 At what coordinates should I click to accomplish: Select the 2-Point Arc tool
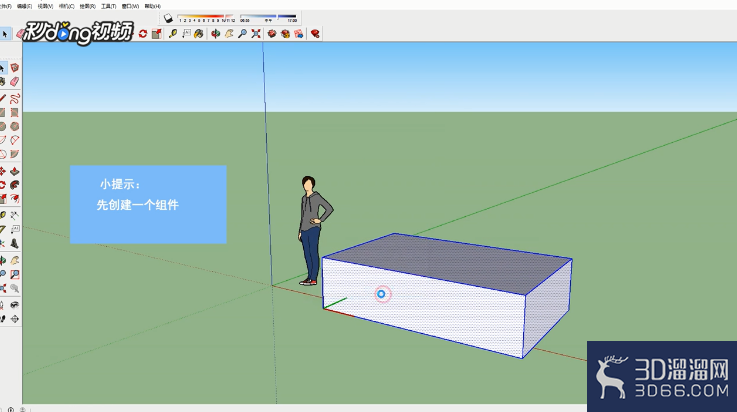tap(15, 140)
